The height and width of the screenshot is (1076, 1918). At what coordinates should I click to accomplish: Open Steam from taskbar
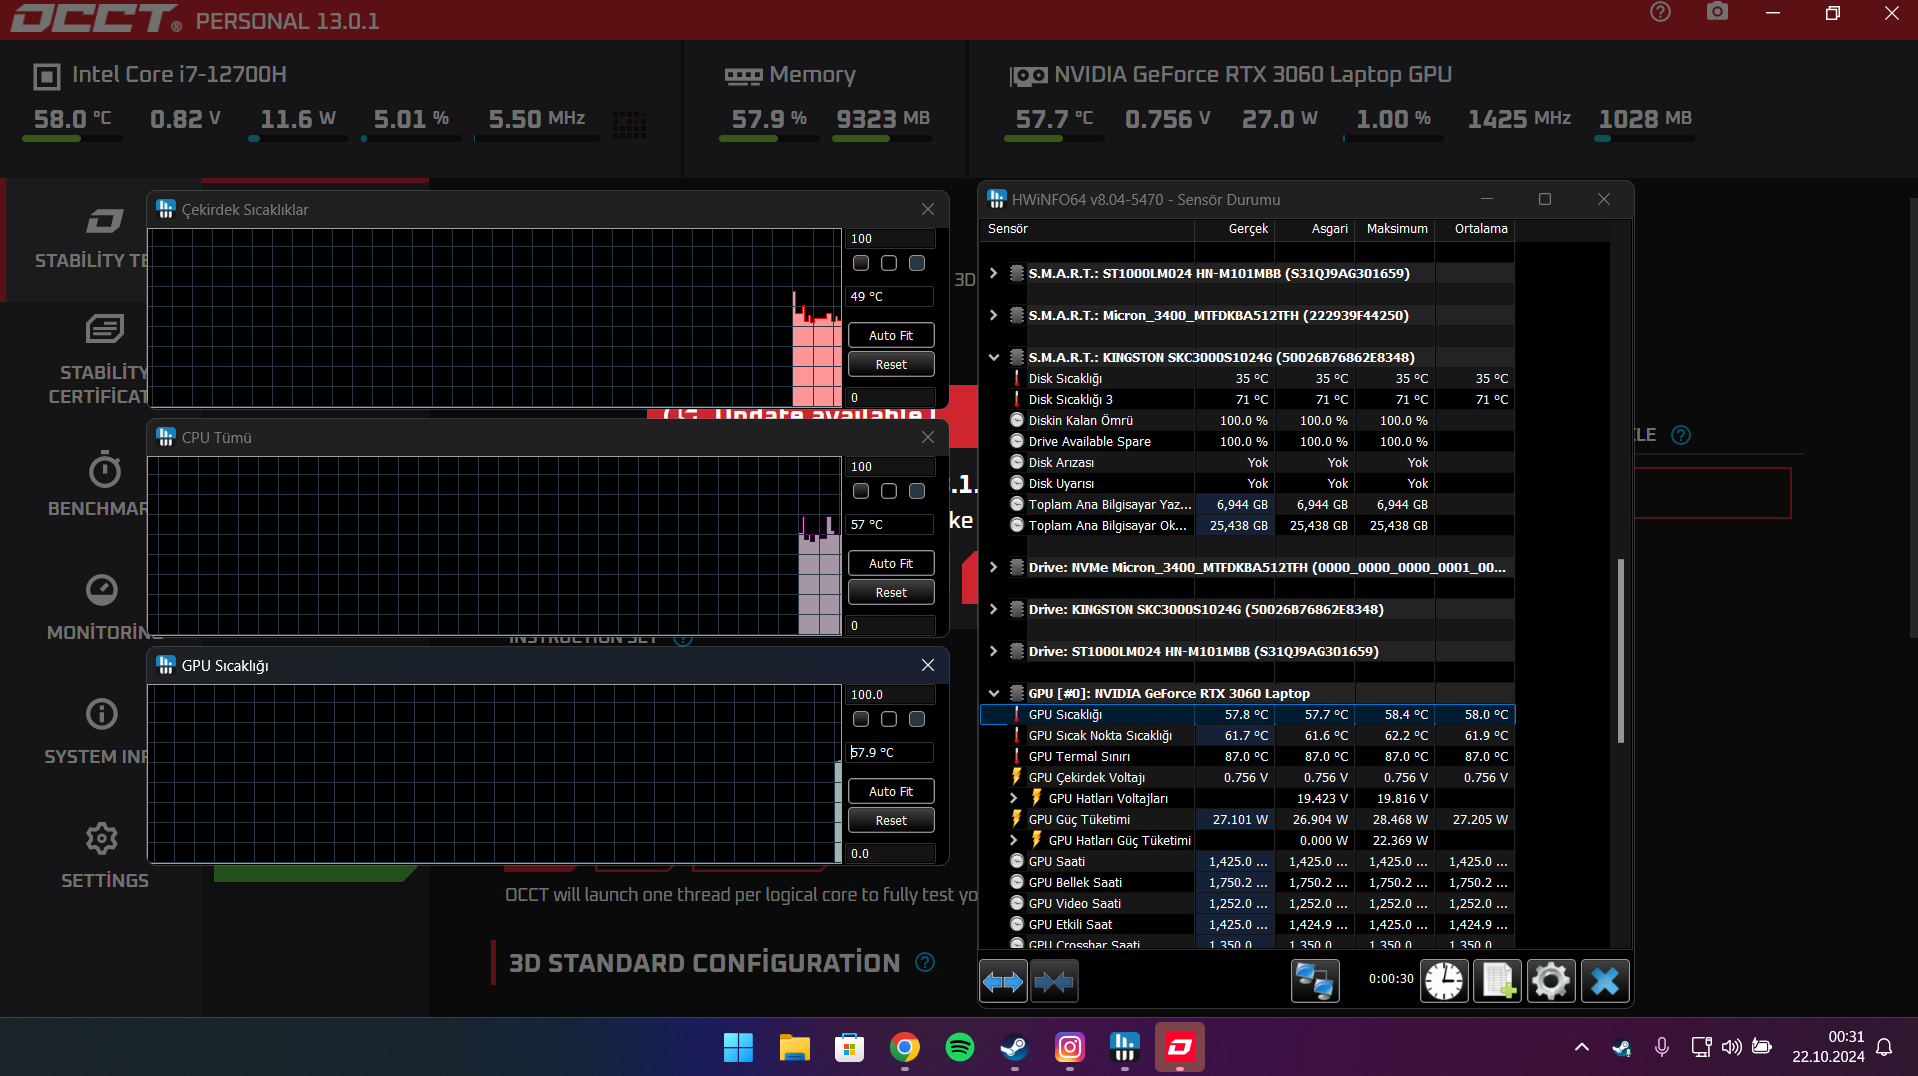click(1015, 1047)
